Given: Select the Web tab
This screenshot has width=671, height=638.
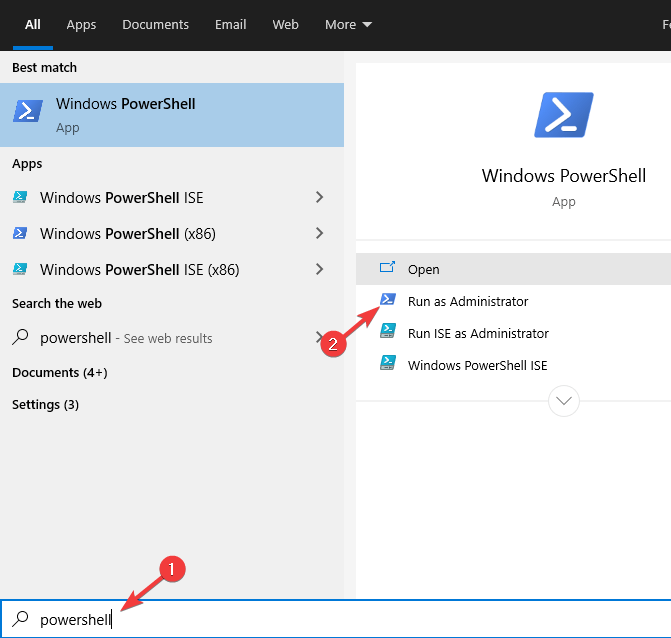Looking at the screenshot, I should pyautogui.click(x=285, y=24).
